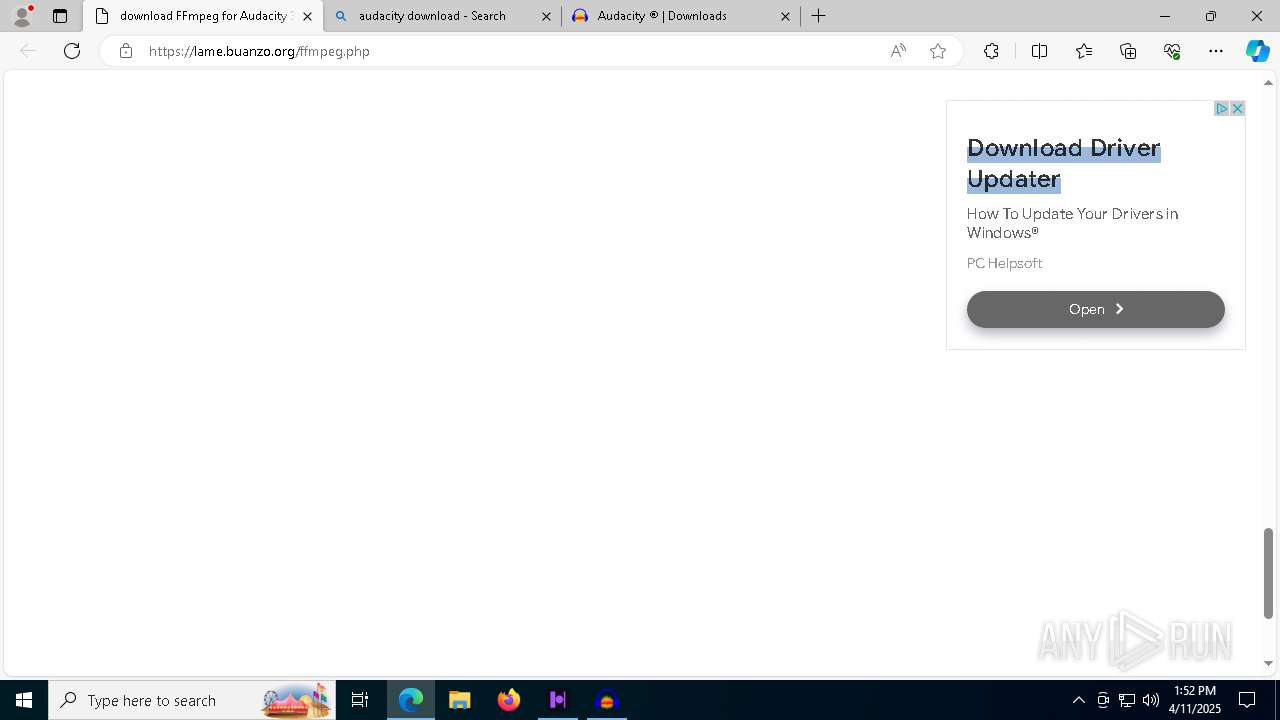Open Settings and more ellipsis menu
This screenshot has height=720, width=1280.
click(1216, 51)
